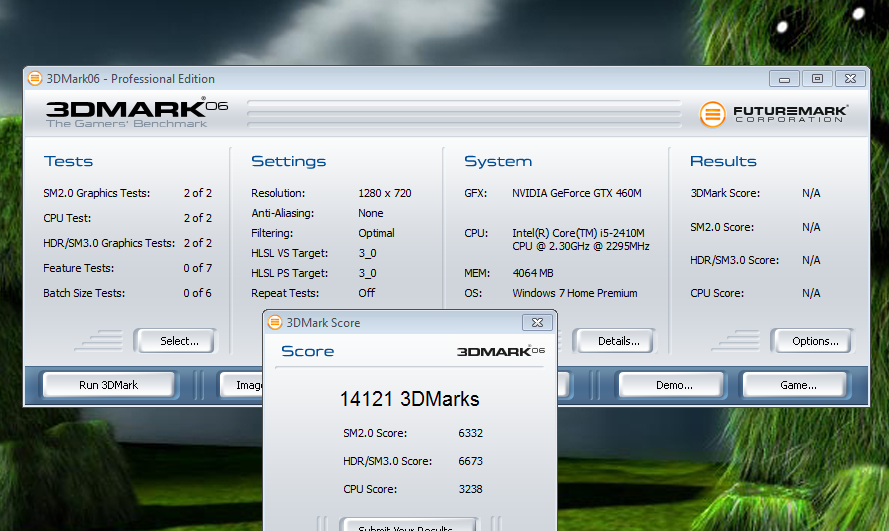Close the 3DMark Score dialog
889x531 pixels.
tap(536, 322)
